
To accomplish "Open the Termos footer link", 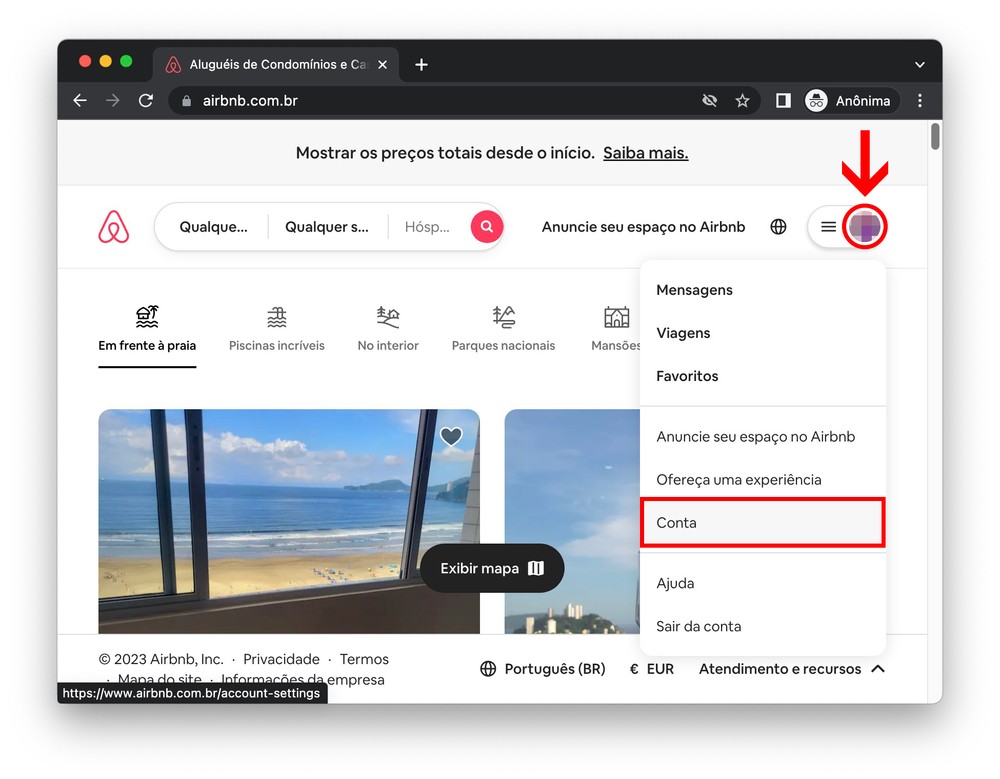I will 364,659.
